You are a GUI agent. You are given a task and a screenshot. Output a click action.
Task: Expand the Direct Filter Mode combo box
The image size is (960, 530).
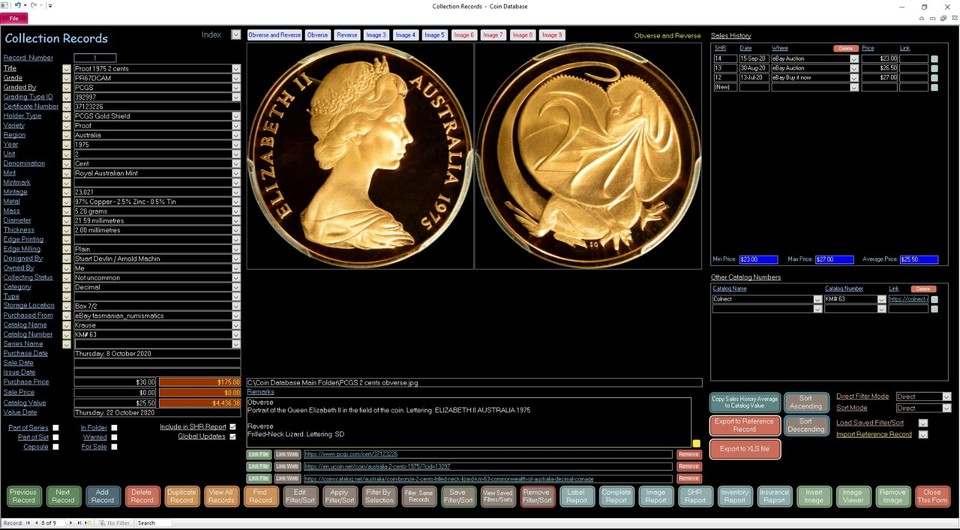[x=947, y=397]
